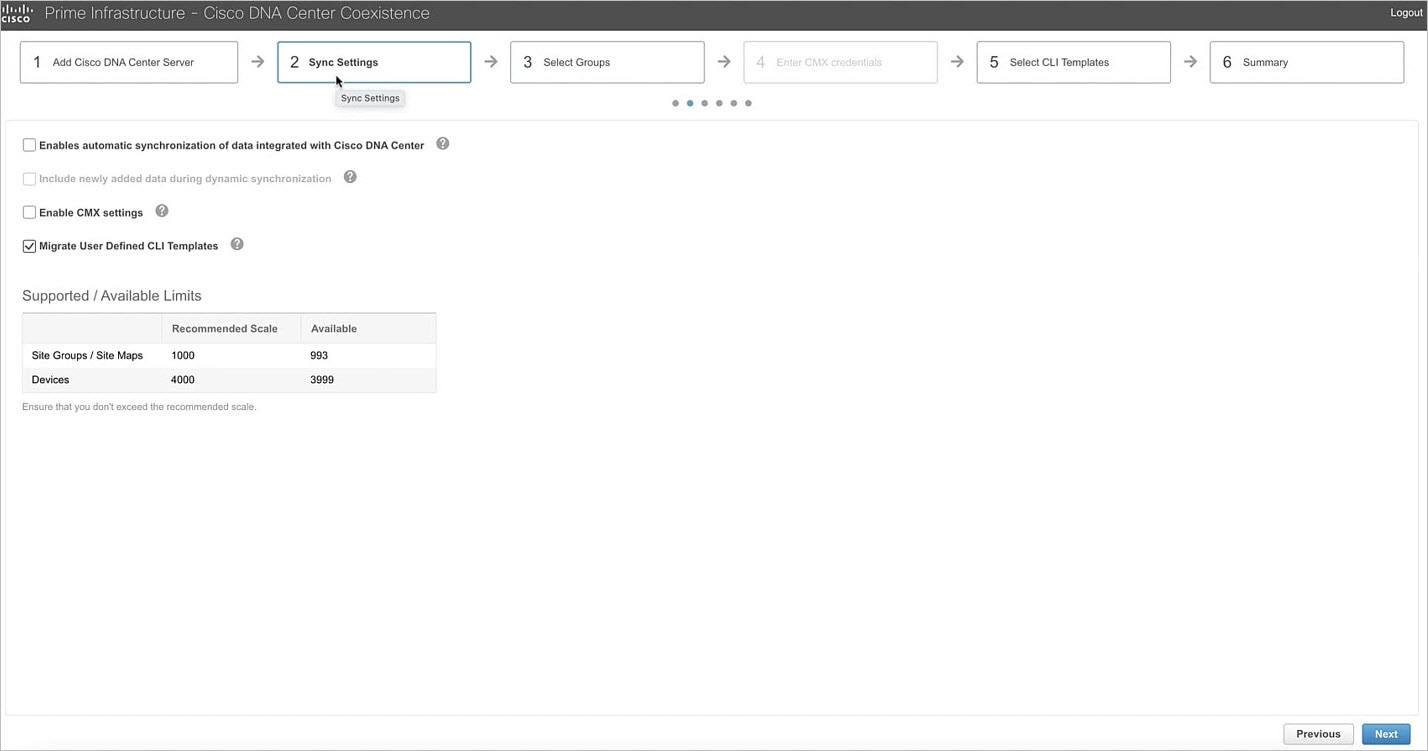Click the highlighted second progress dot
The height and width of the screenshot is (751, 1428).
click(690, 103)
